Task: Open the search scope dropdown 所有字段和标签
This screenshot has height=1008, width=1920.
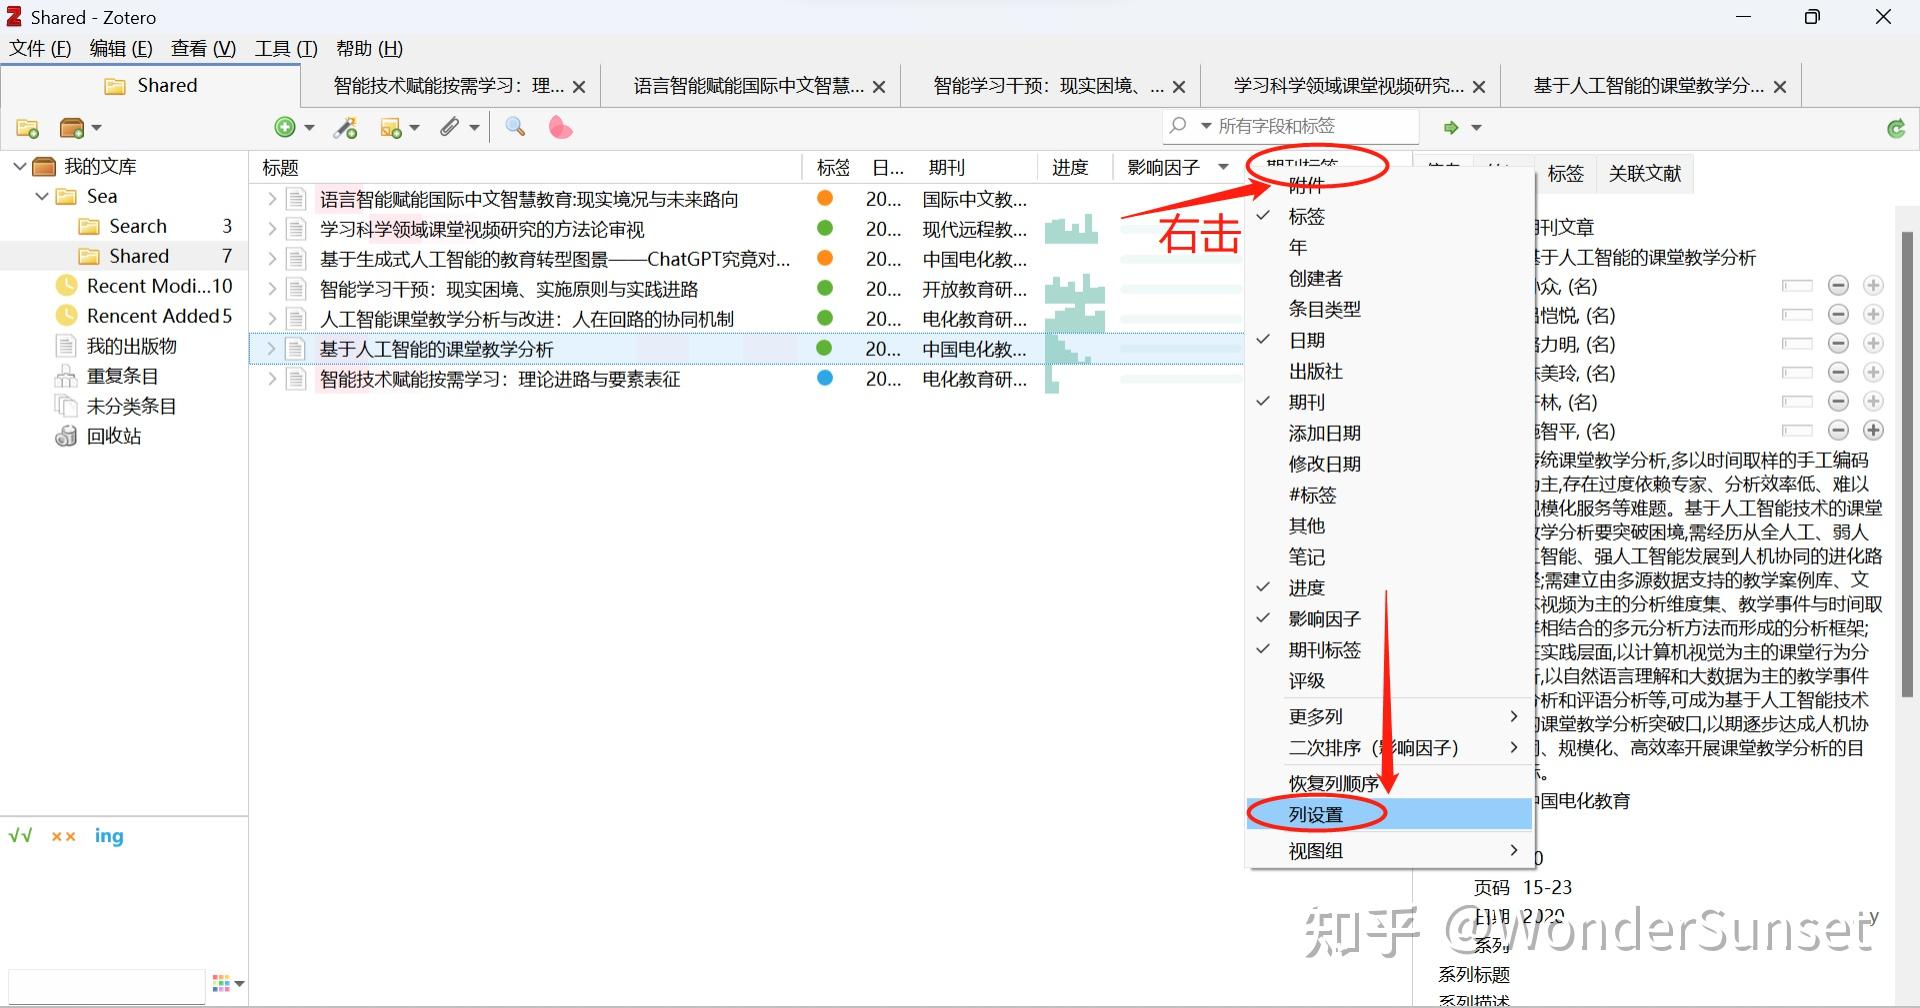Action: click(1205, 126)
